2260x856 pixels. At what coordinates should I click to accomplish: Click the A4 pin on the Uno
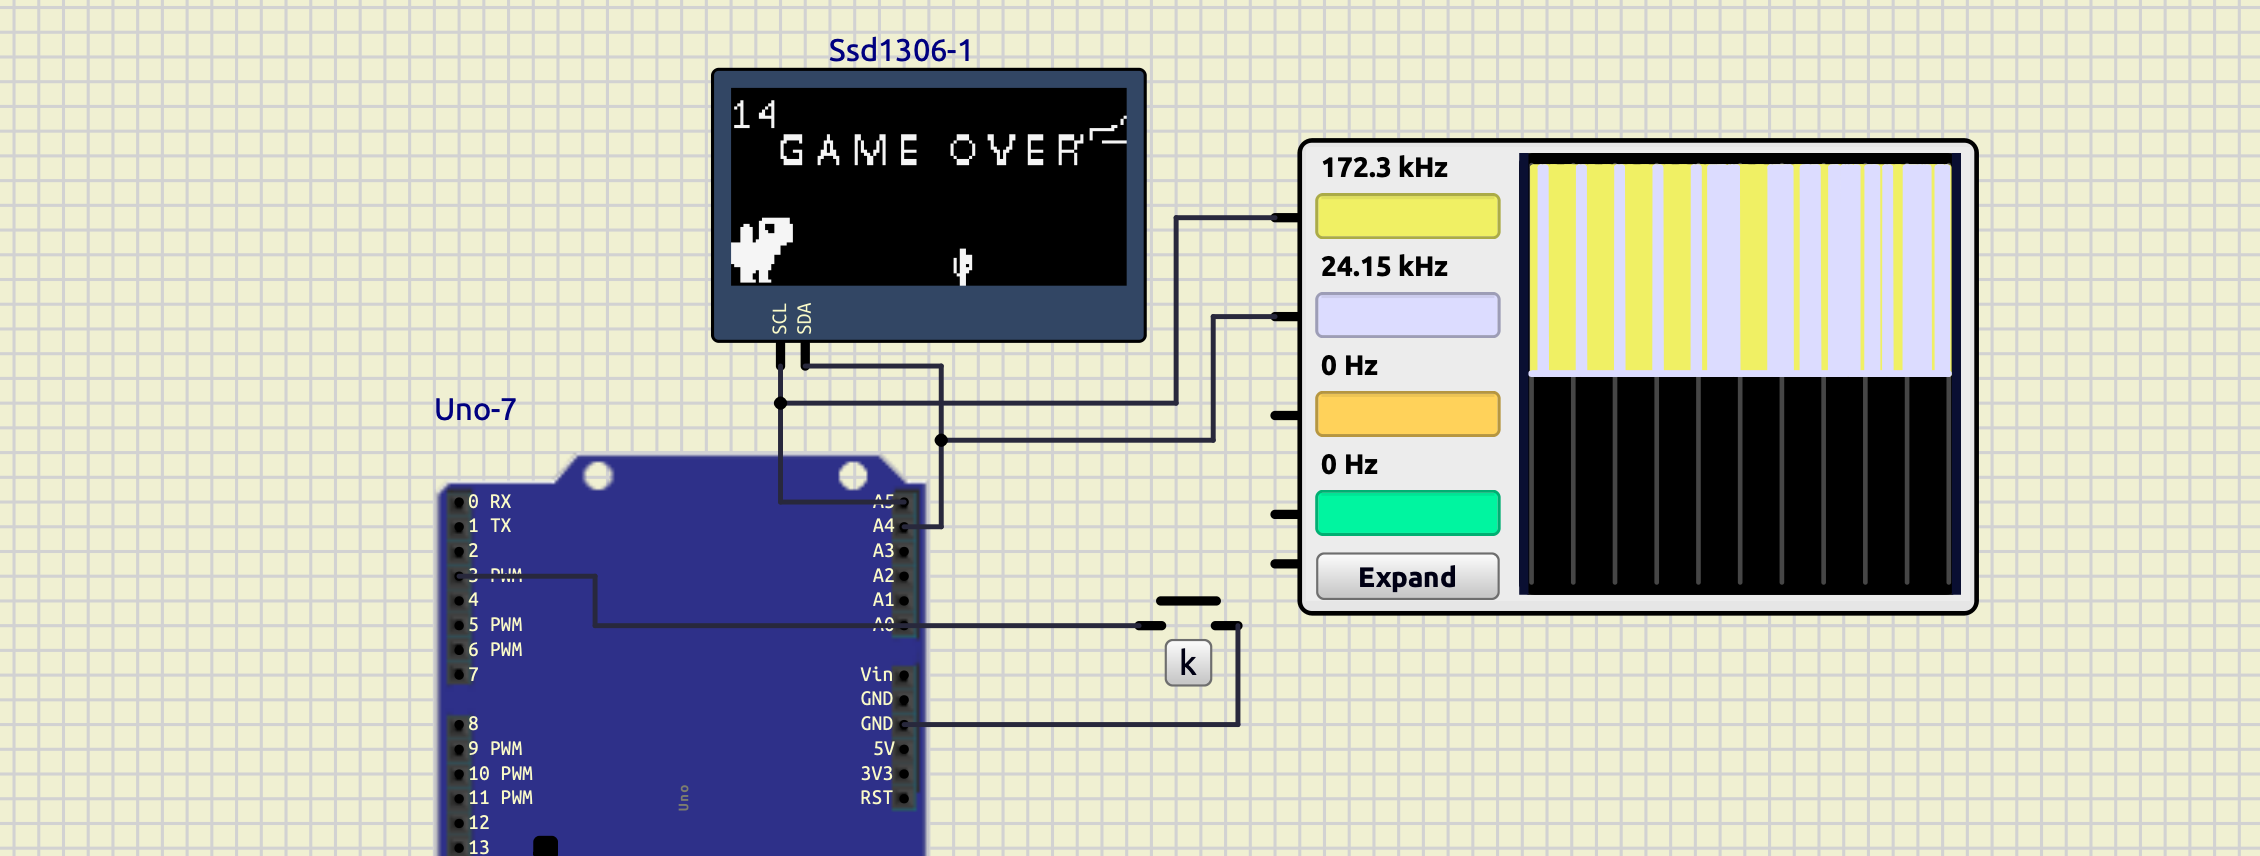(902, 526)
